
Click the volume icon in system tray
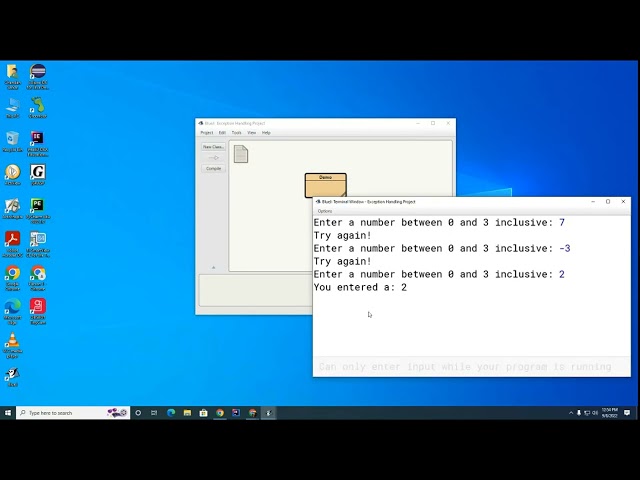point(595,413)
